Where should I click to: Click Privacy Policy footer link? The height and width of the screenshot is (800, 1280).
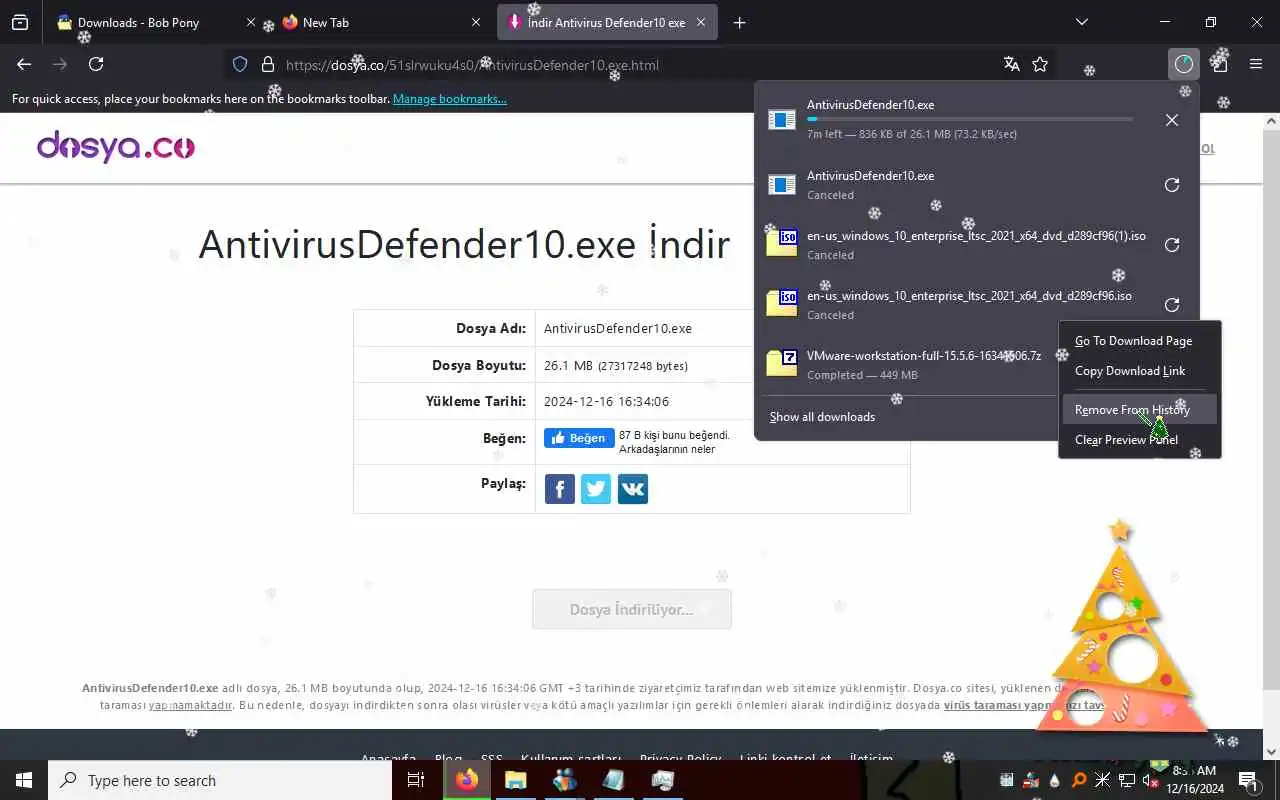[x=680, y=757]
